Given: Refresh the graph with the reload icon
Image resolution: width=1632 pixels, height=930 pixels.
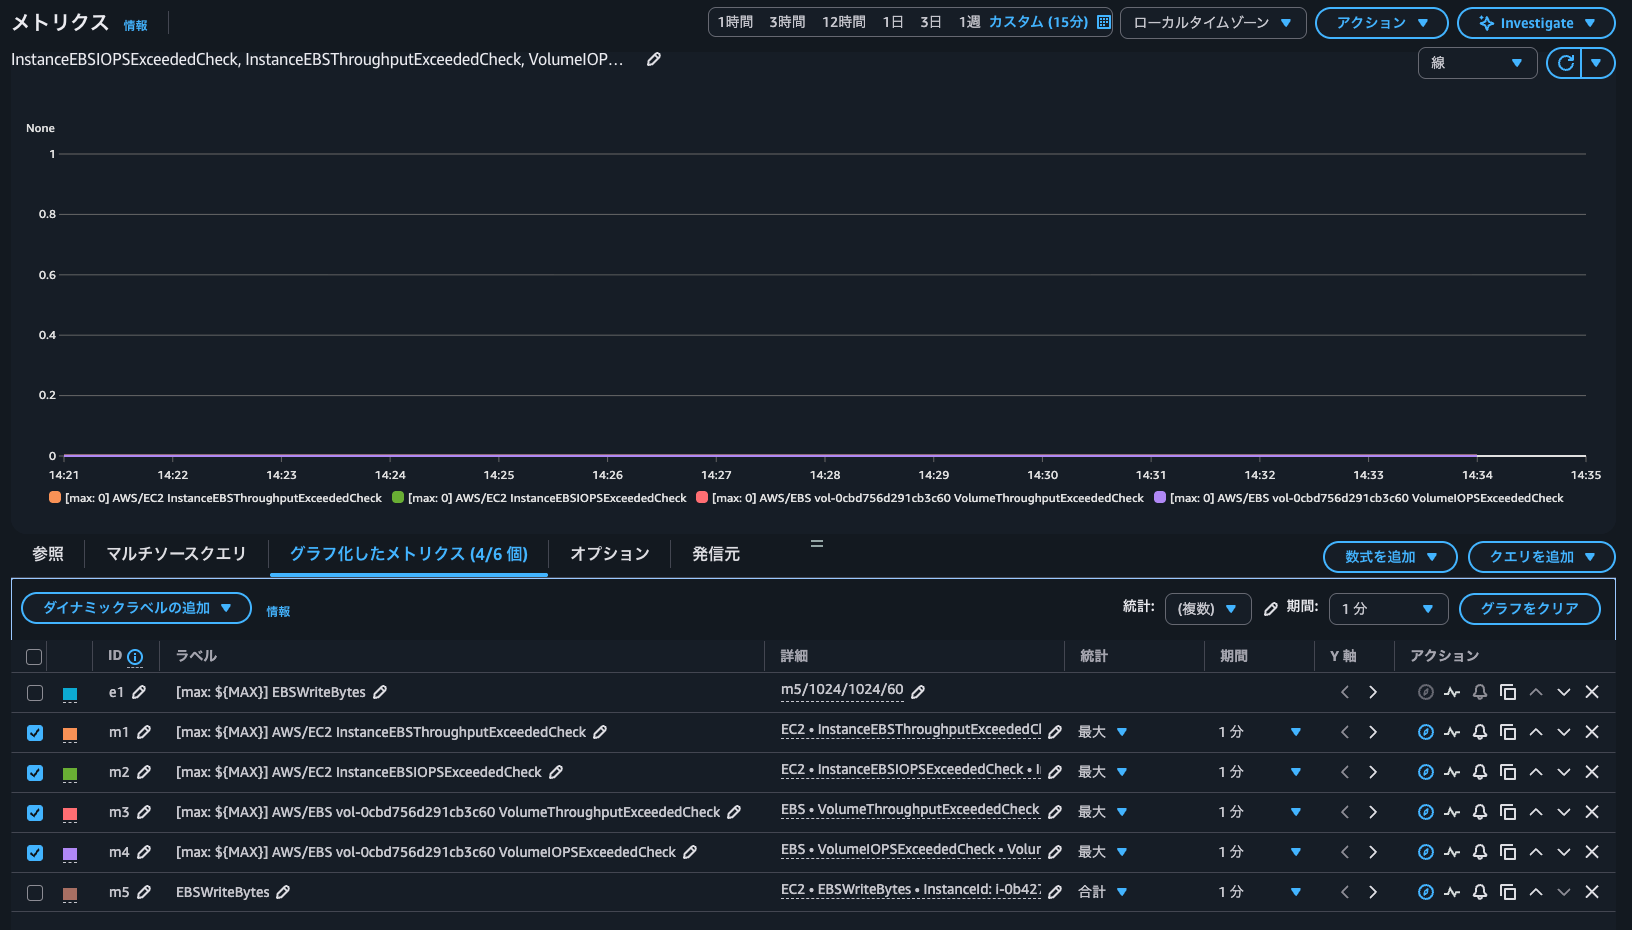Looking at the screenshot, I should click(x=1565, y=63).
